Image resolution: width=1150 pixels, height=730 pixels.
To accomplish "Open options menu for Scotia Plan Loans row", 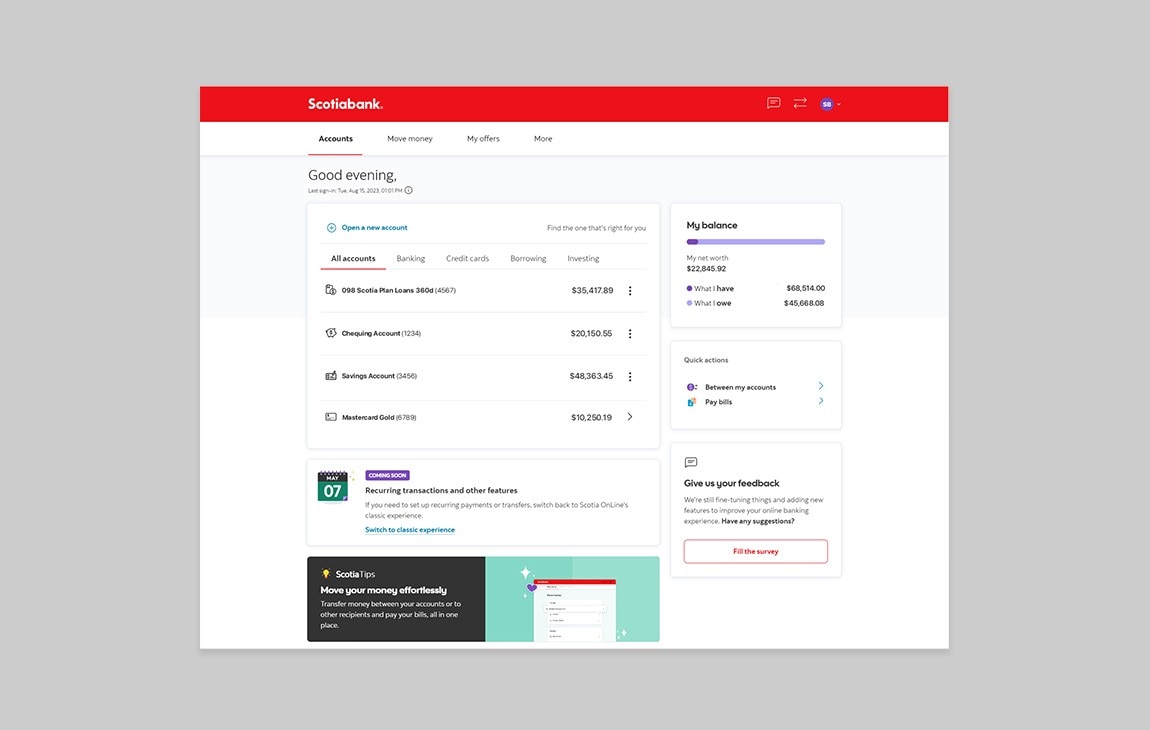I will (630, 291).
